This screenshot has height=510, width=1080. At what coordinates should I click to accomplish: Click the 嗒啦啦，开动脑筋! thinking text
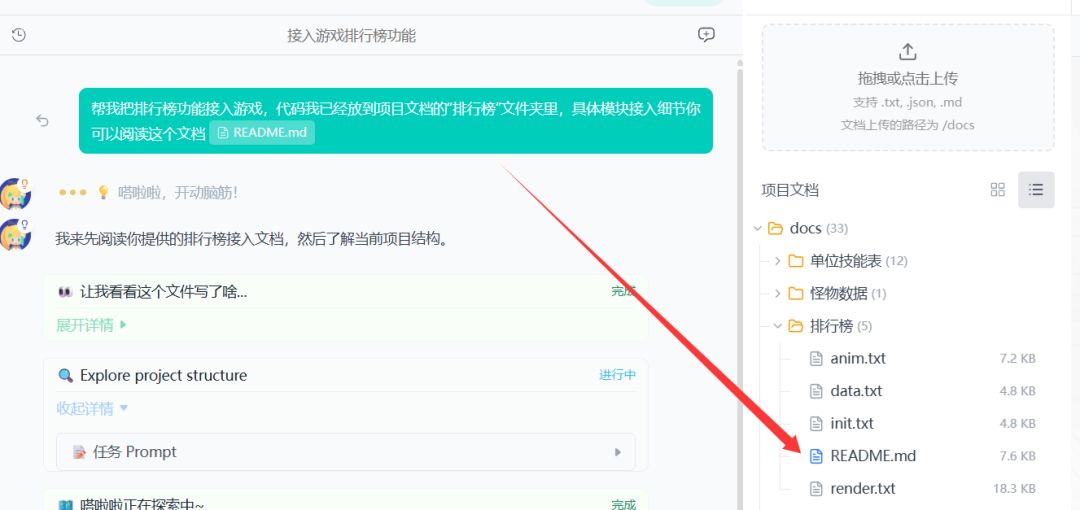point(178,192)
